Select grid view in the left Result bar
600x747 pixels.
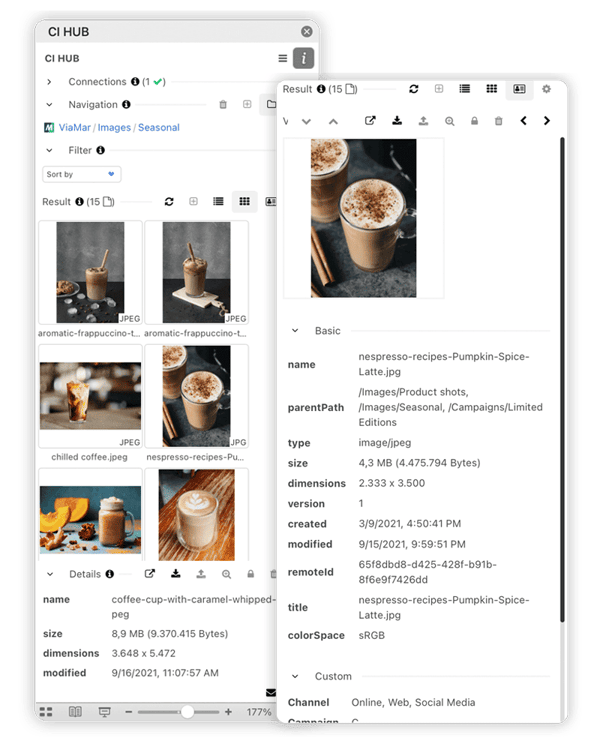[244, 202]
